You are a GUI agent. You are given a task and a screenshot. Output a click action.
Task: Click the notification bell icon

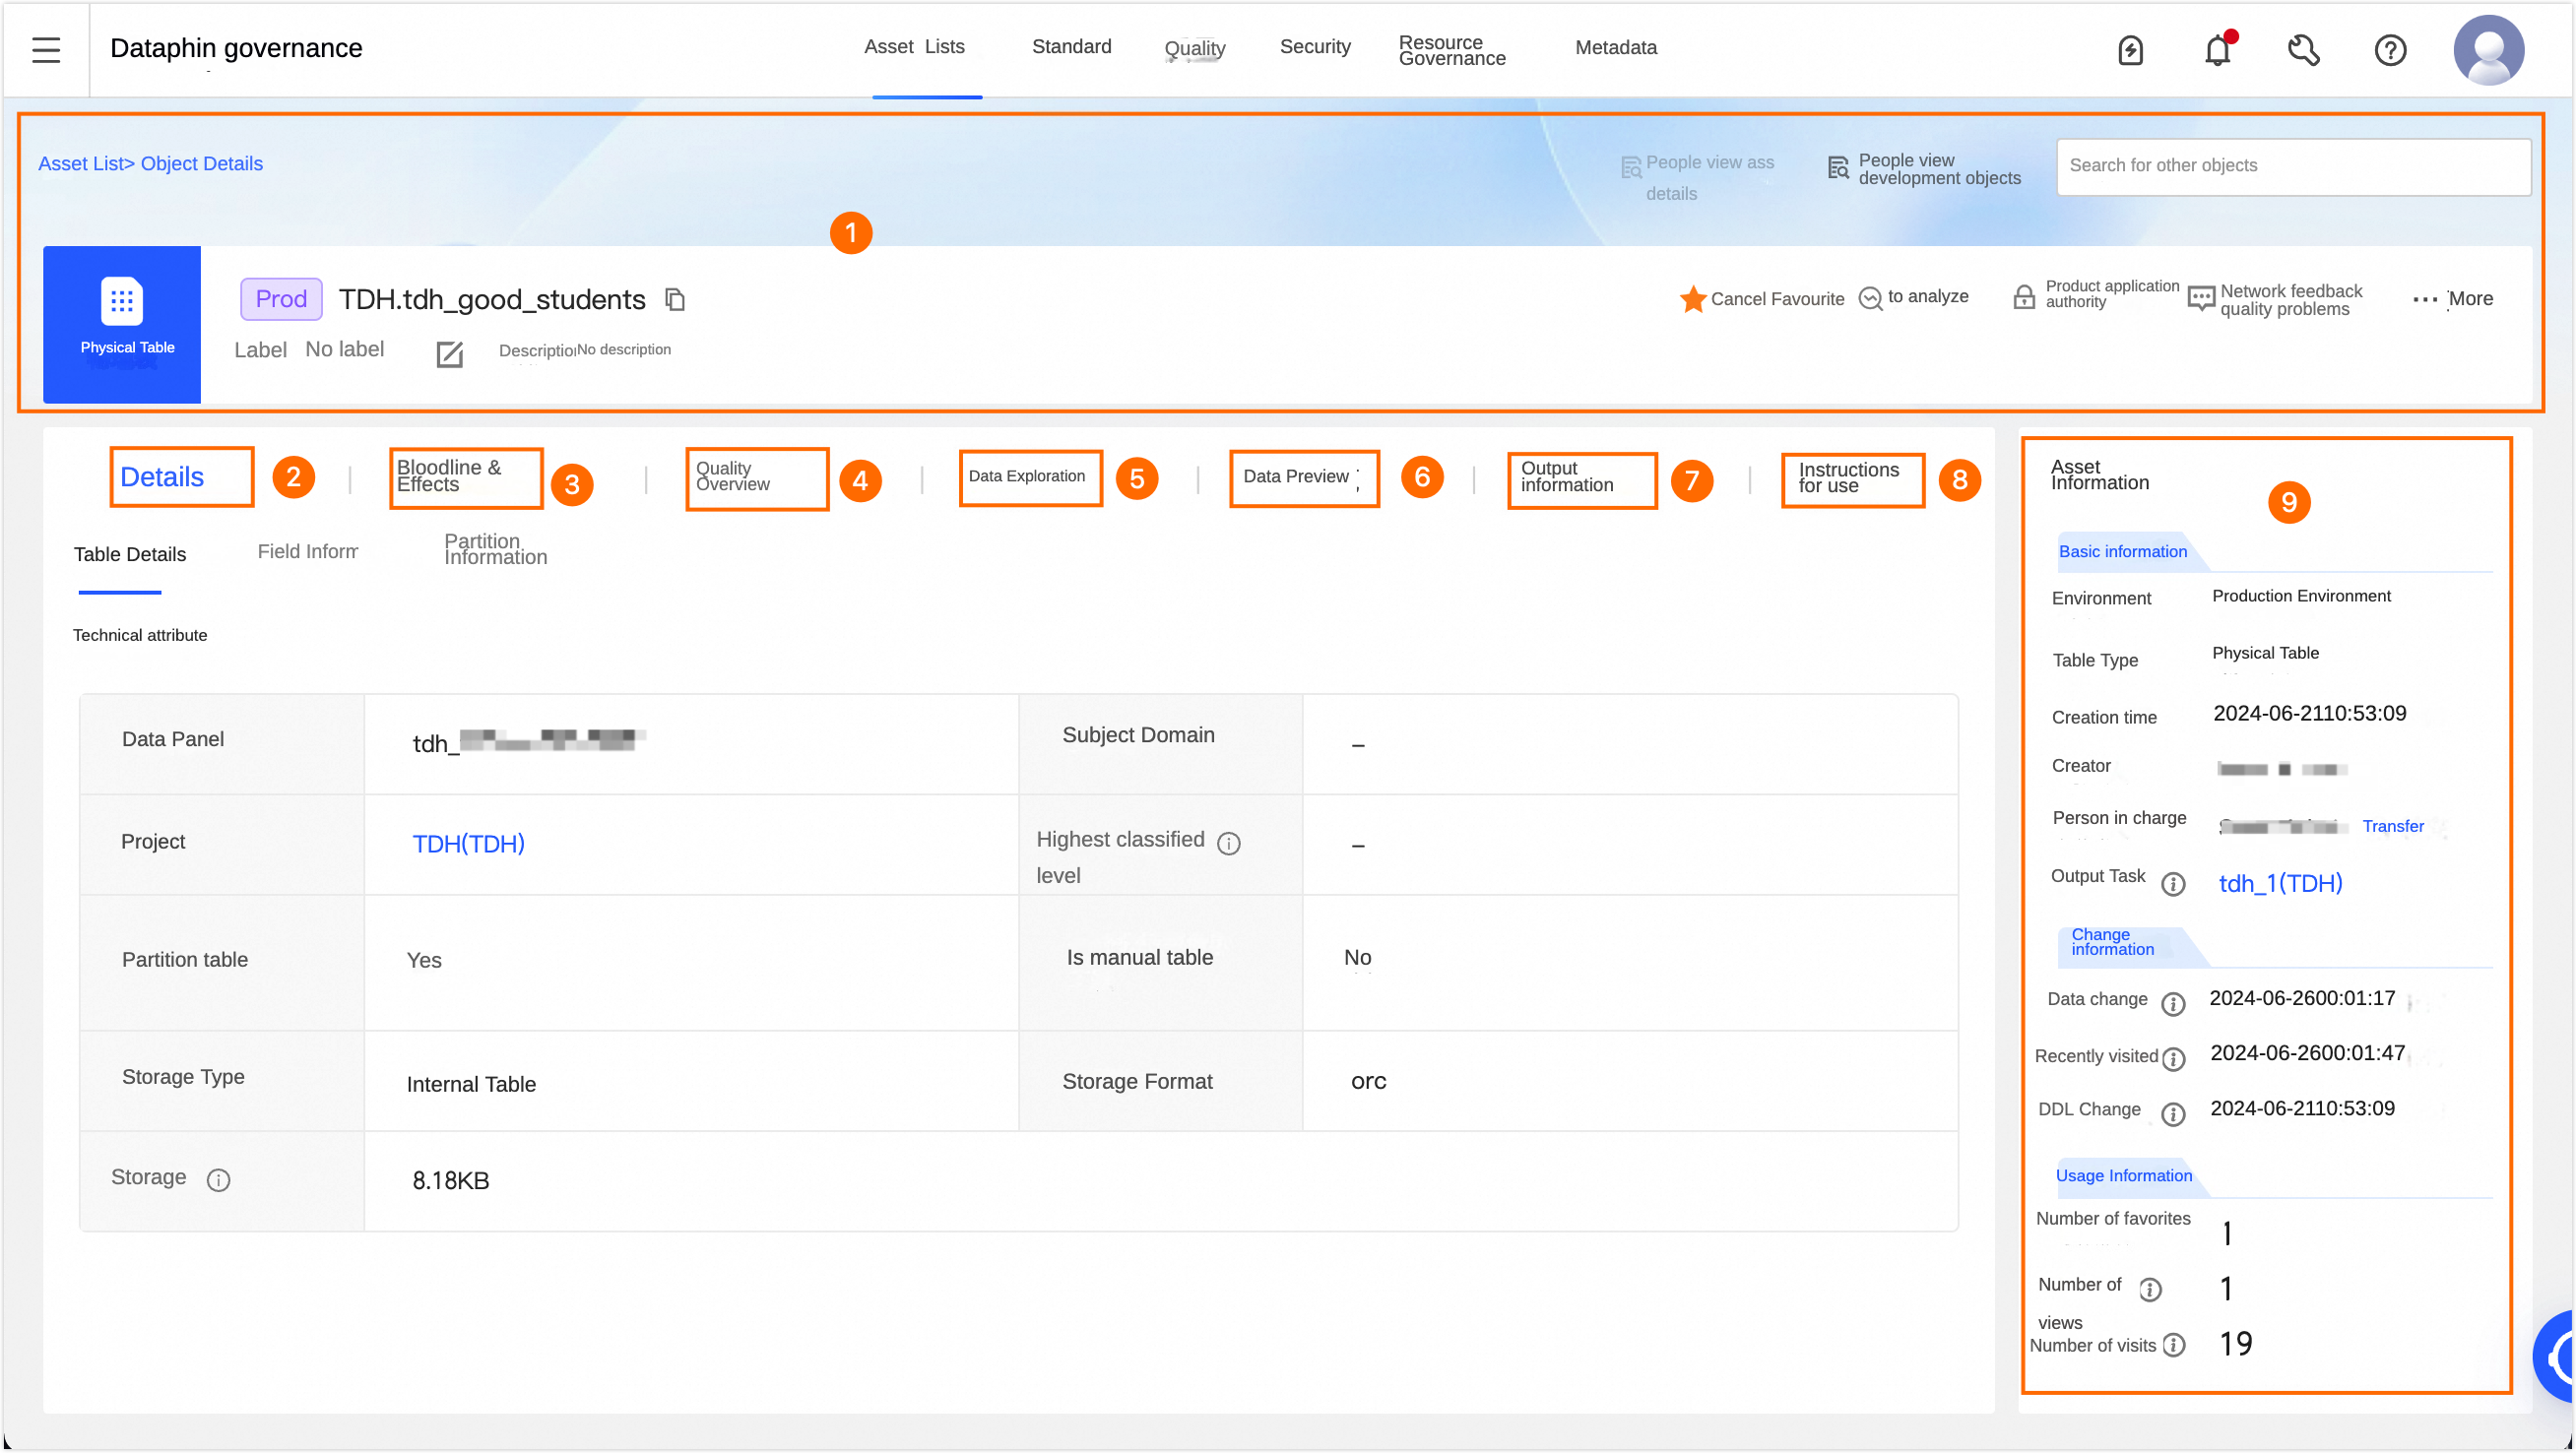(x=2217, y=49)
